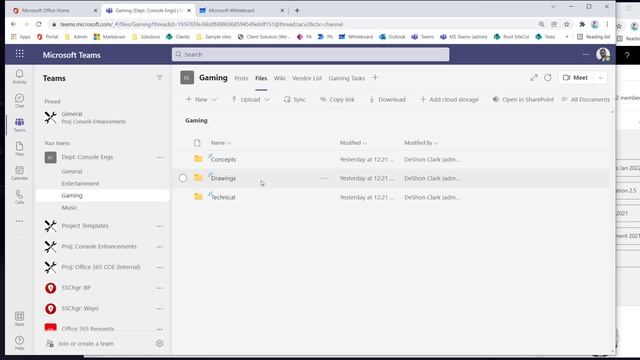
Task: Switch to the Wiki tab
Action: click(280, 78)
